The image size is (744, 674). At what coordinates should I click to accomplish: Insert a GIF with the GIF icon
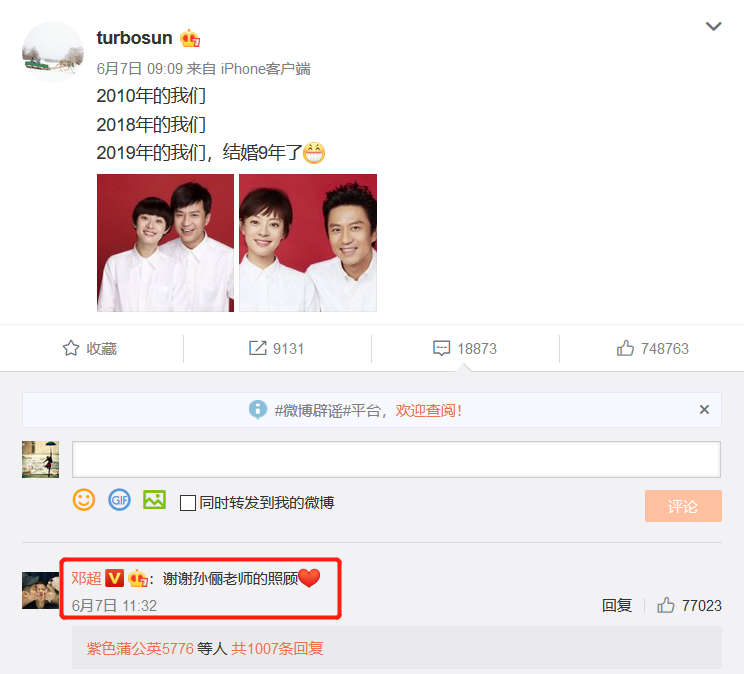click(x=119, y=500)
